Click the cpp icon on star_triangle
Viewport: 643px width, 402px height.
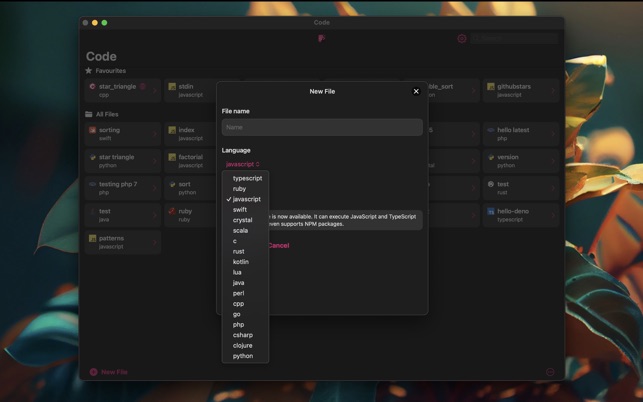coord(92,87)
